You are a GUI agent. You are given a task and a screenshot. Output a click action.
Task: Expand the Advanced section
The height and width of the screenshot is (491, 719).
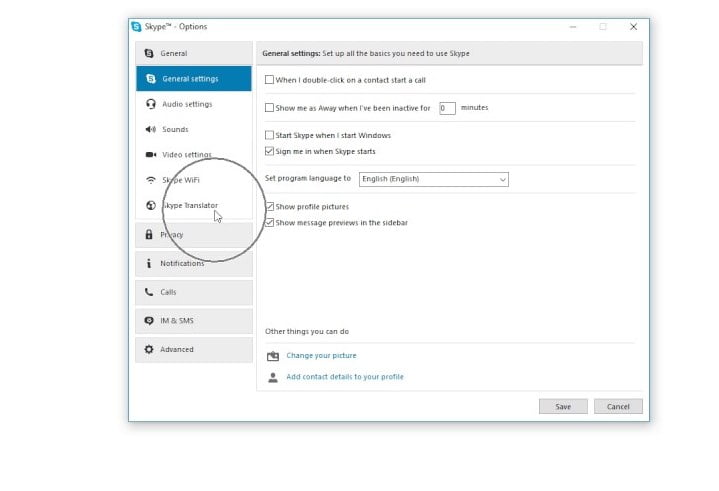tap(194, 349)
